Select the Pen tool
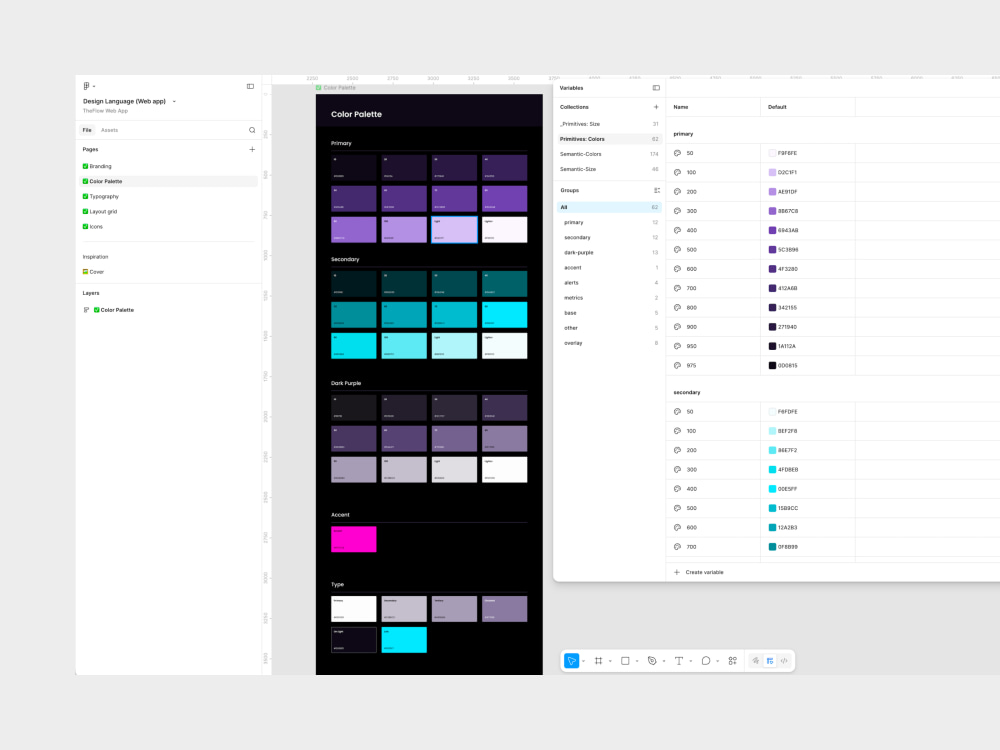Screen dimensions: 1000x750 (x=652, y=661)
